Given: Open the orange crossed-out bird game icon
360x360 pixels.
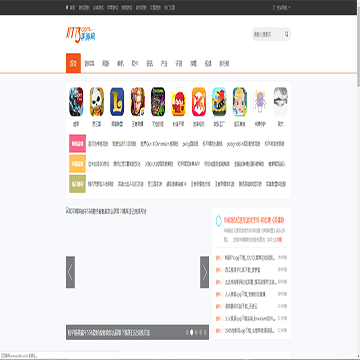Looking at the screenshot, I should pyautogui.click(x=199, y=102).
